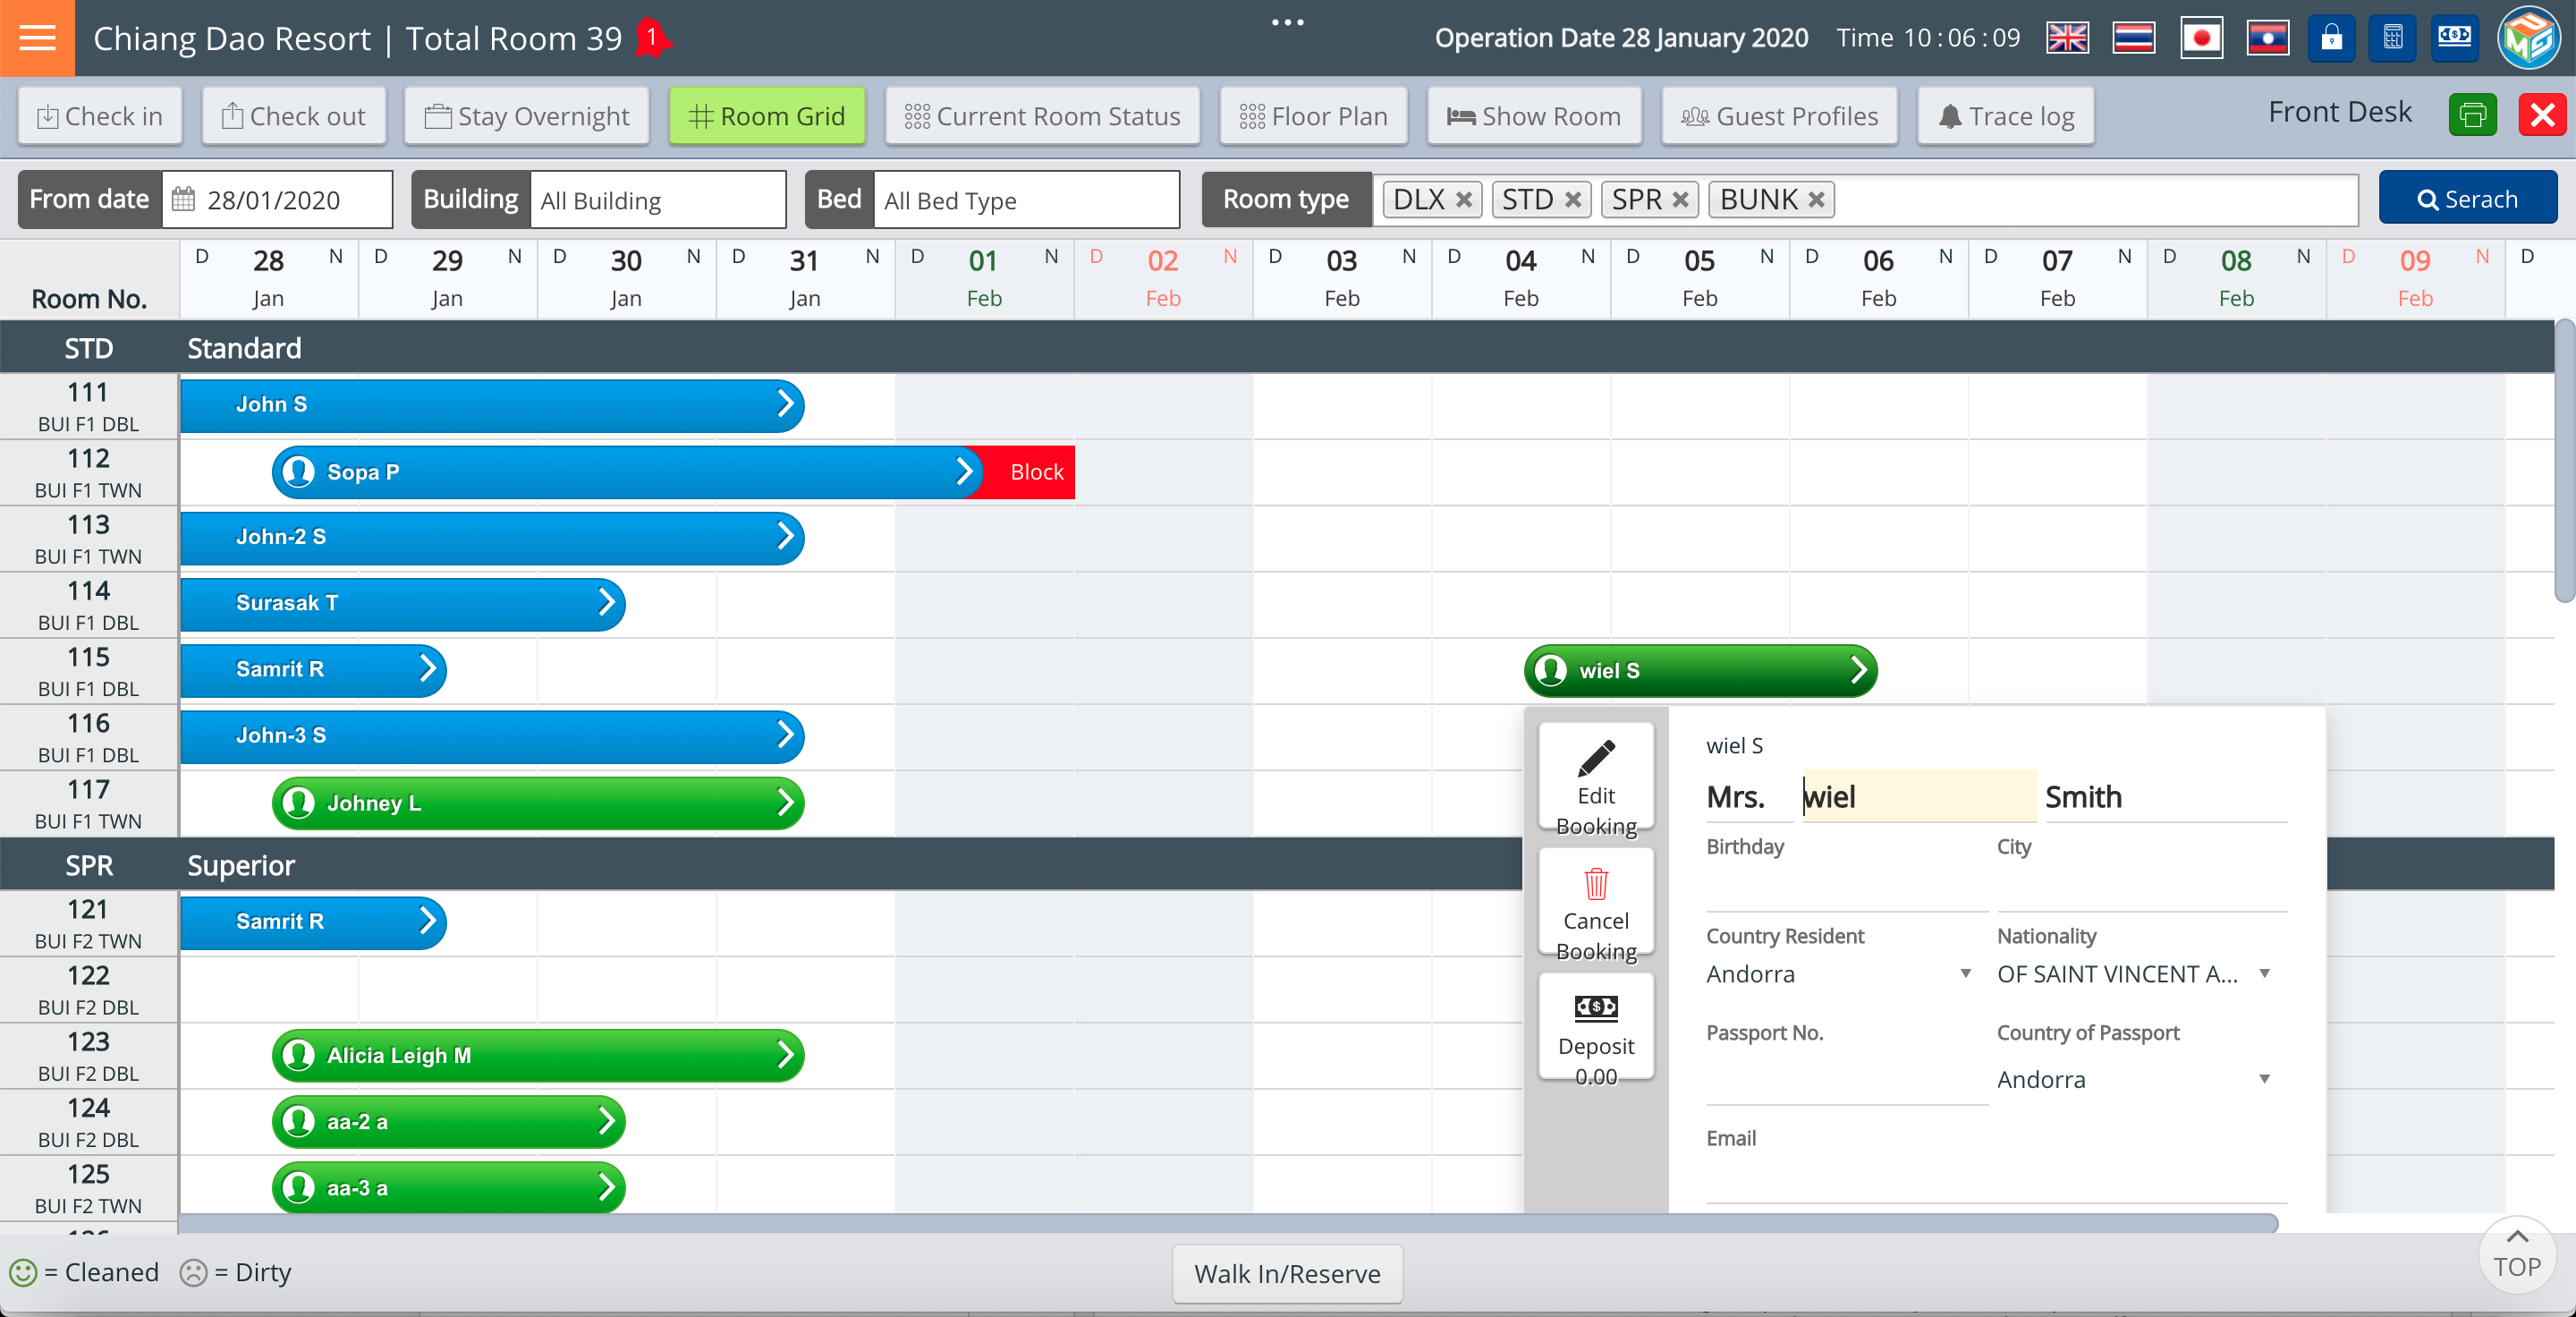Select the Japanese flag language icon
Viewport: 2576px width, 1317px height.
pyautogui.click(x=2201, y=38)
